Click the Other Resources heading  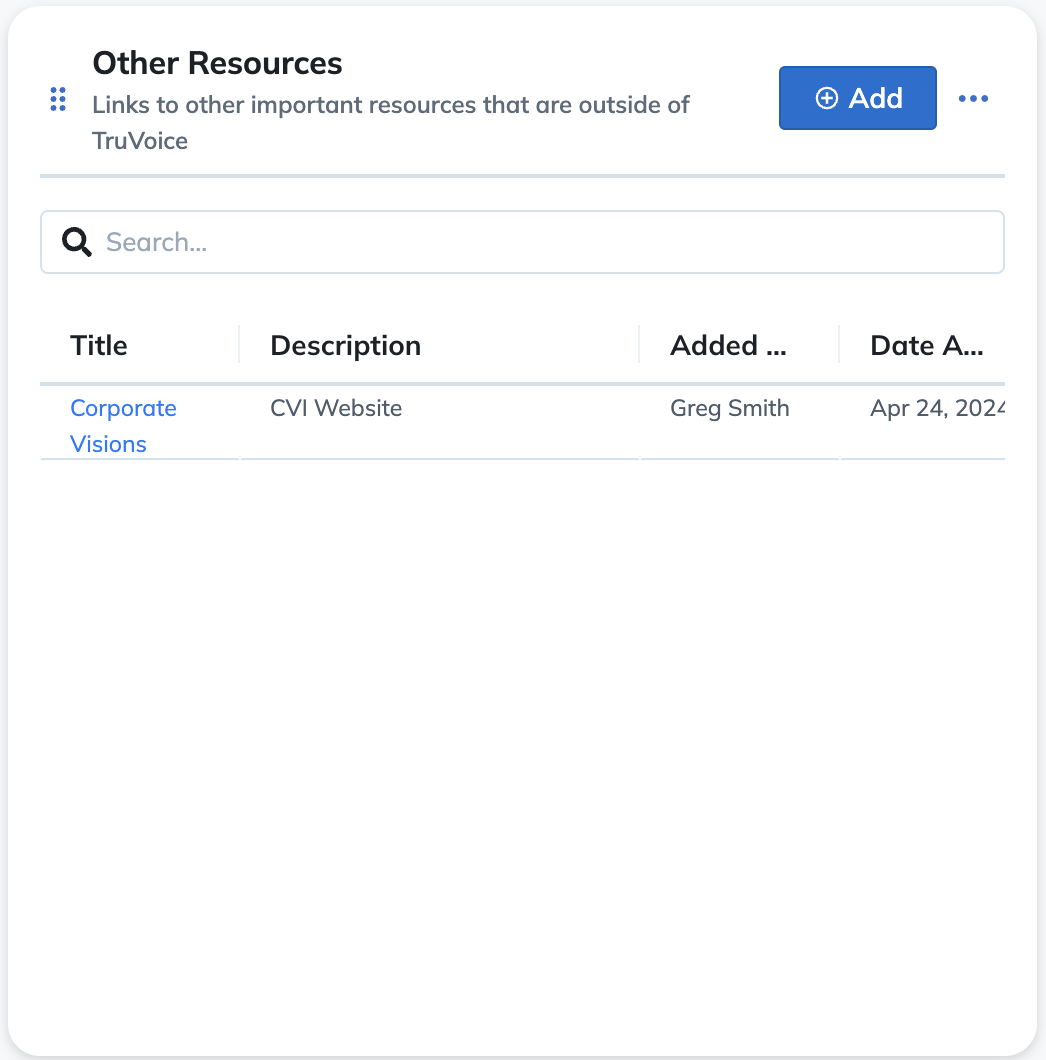coord(217,63)
